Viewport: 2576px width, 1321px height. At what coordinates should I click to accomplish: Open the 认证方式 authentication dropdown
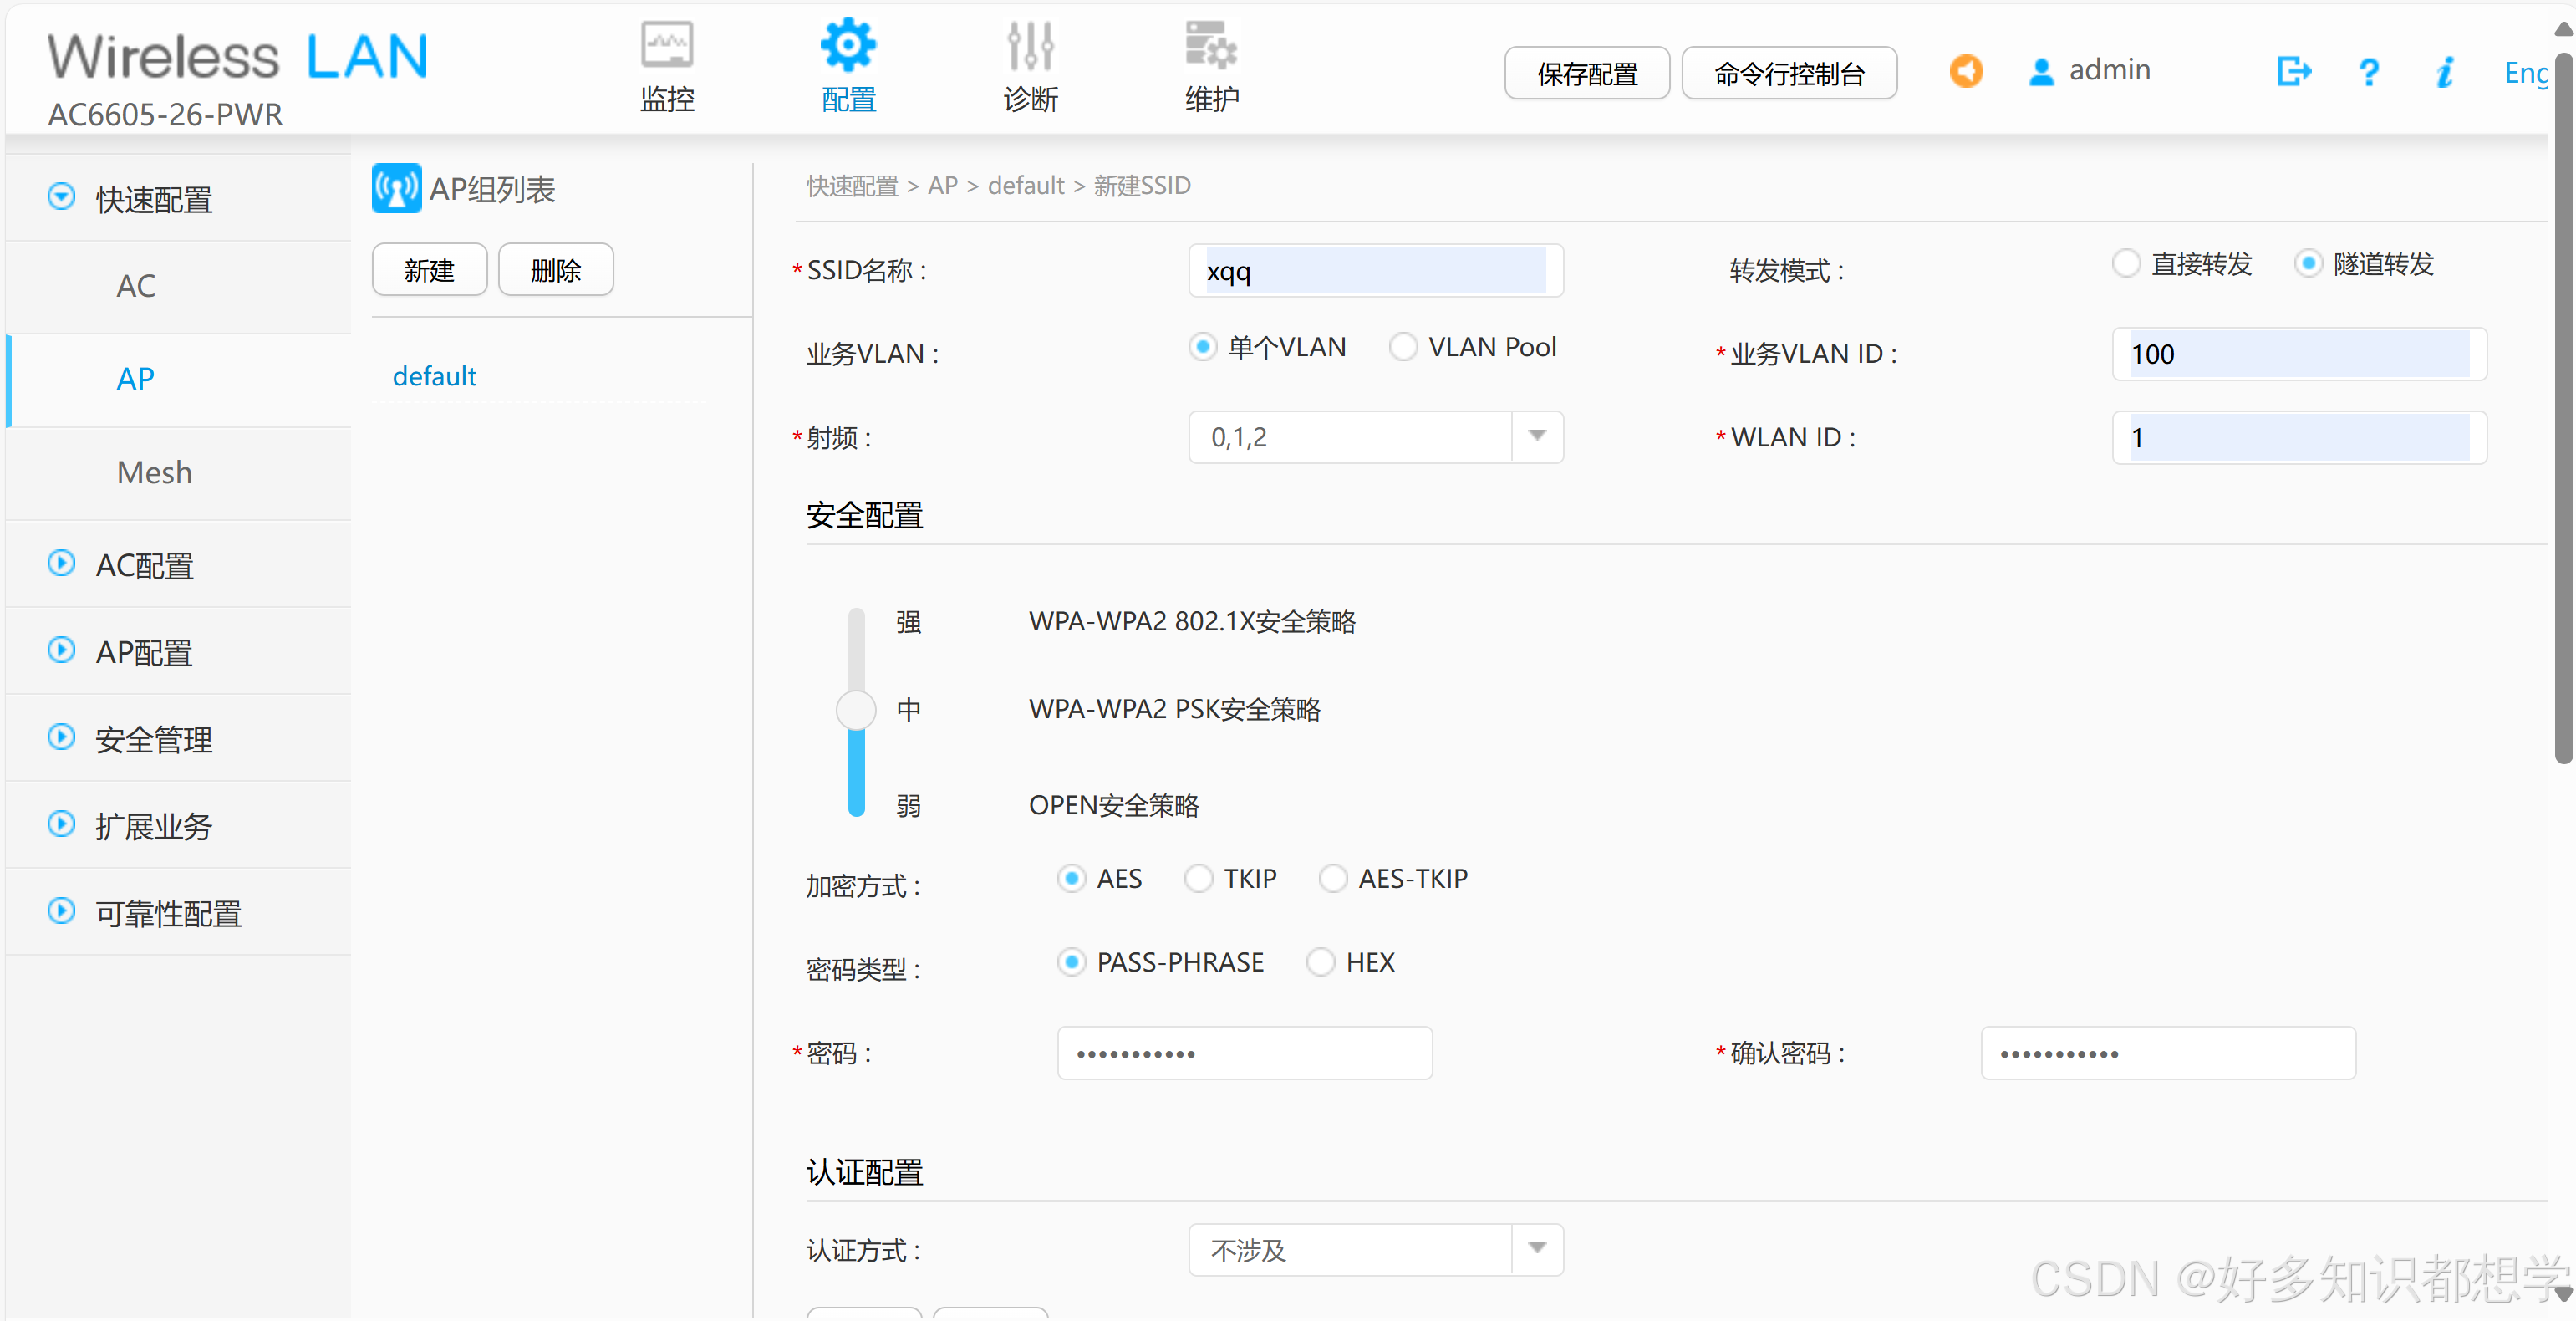1537,1249
